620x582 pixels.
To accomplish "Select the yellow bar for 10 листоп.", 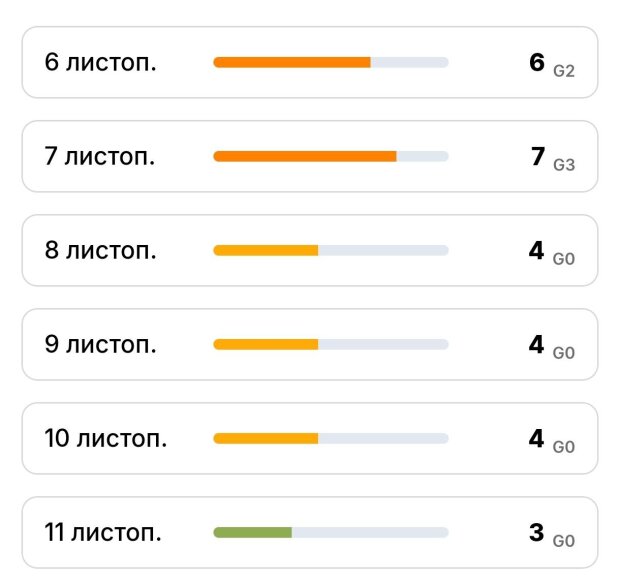I will [x=266, y=438].
